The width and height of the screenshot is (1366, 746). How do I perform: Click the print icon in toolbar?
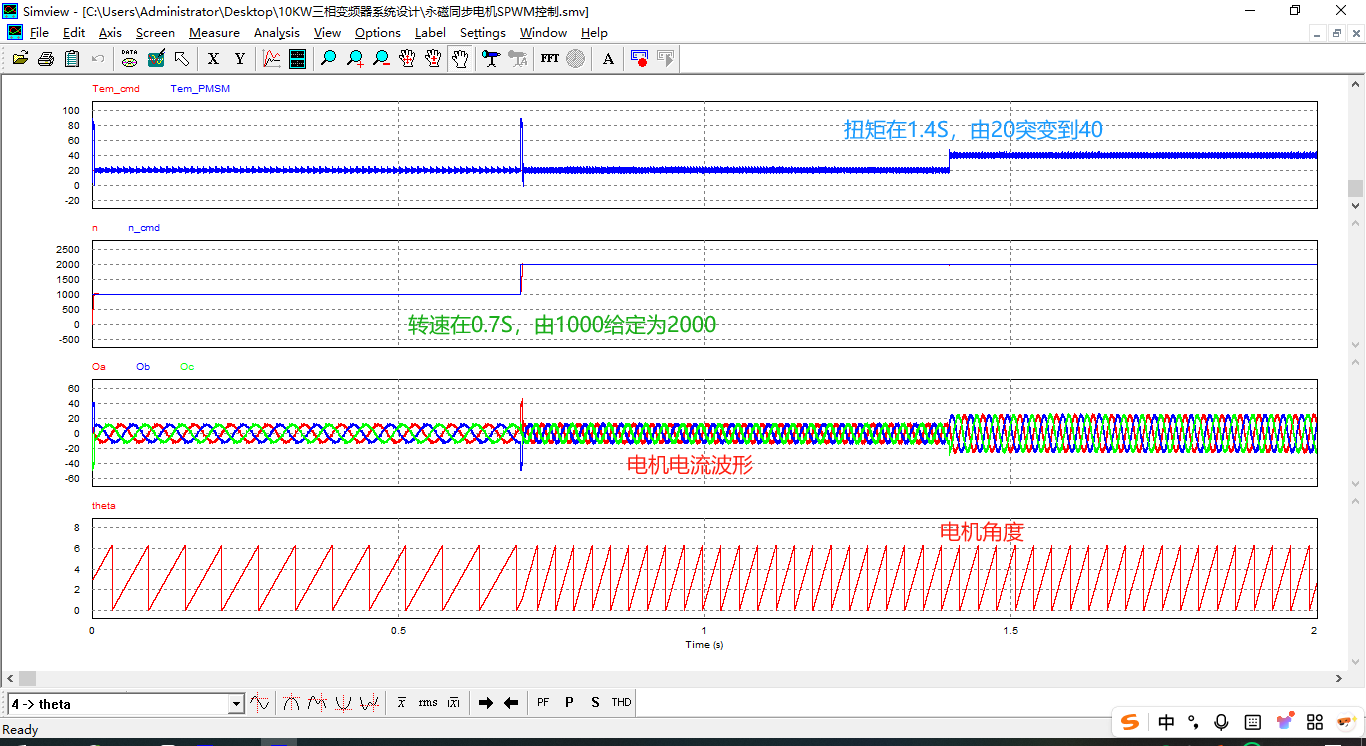tap(46, 59)
